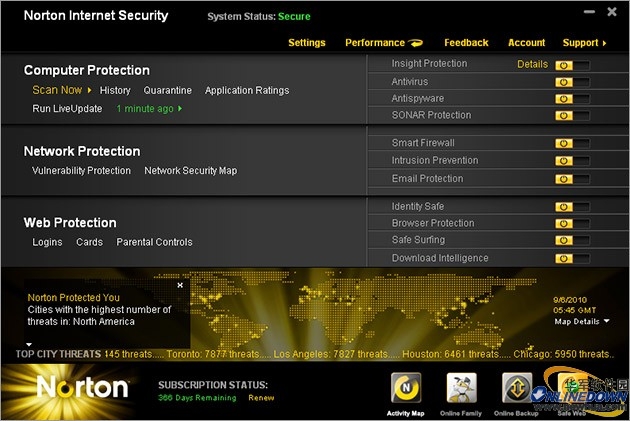Click the Download Intelligence label
The height and width of the screenshot is (421, 630).
440,258
